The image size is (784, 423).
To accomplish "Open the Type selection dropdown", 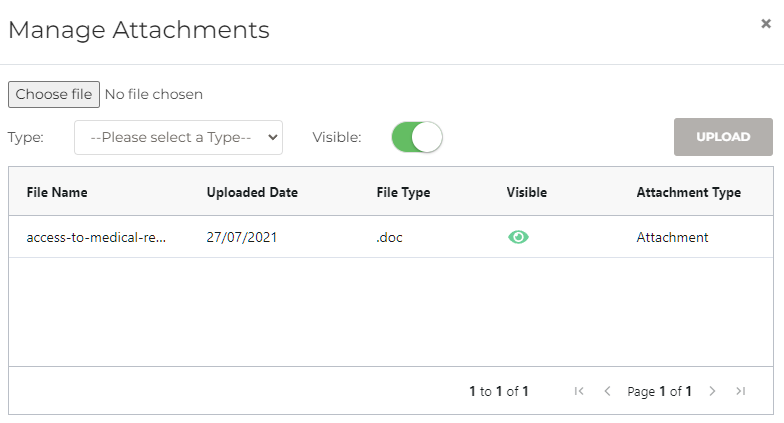I will (178, 137).
